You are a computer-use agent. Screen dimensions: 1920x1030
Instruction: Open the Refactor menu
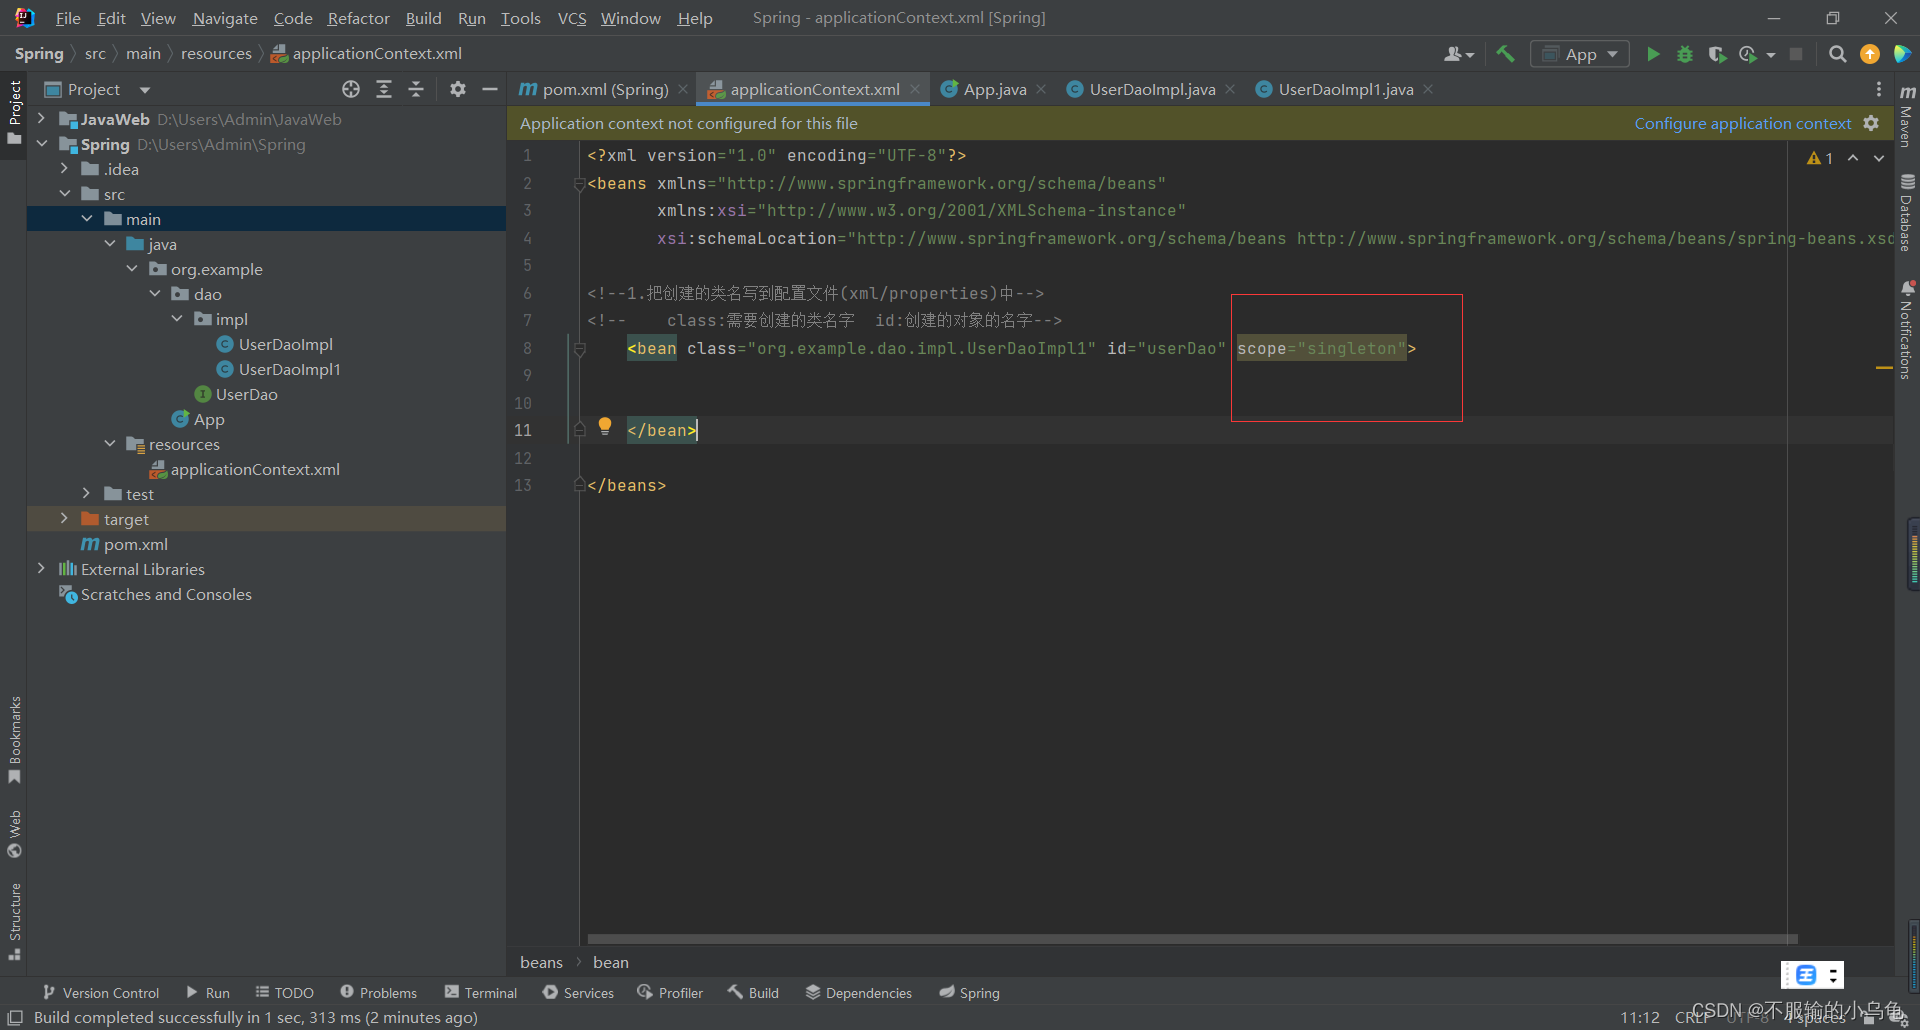click(x=358, y=18)
